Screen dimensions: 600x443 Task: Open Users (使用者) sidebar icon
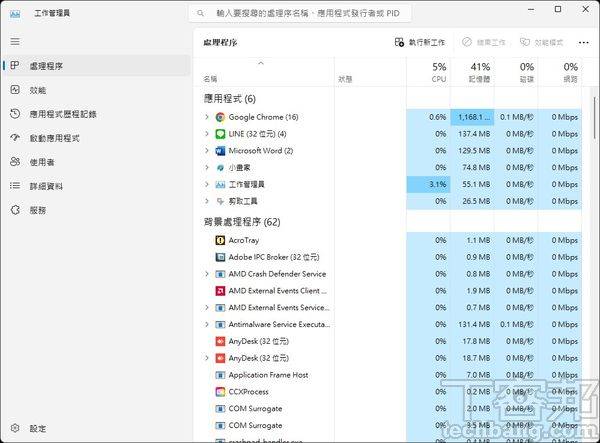pyautogui.click(x=15, y=162)
